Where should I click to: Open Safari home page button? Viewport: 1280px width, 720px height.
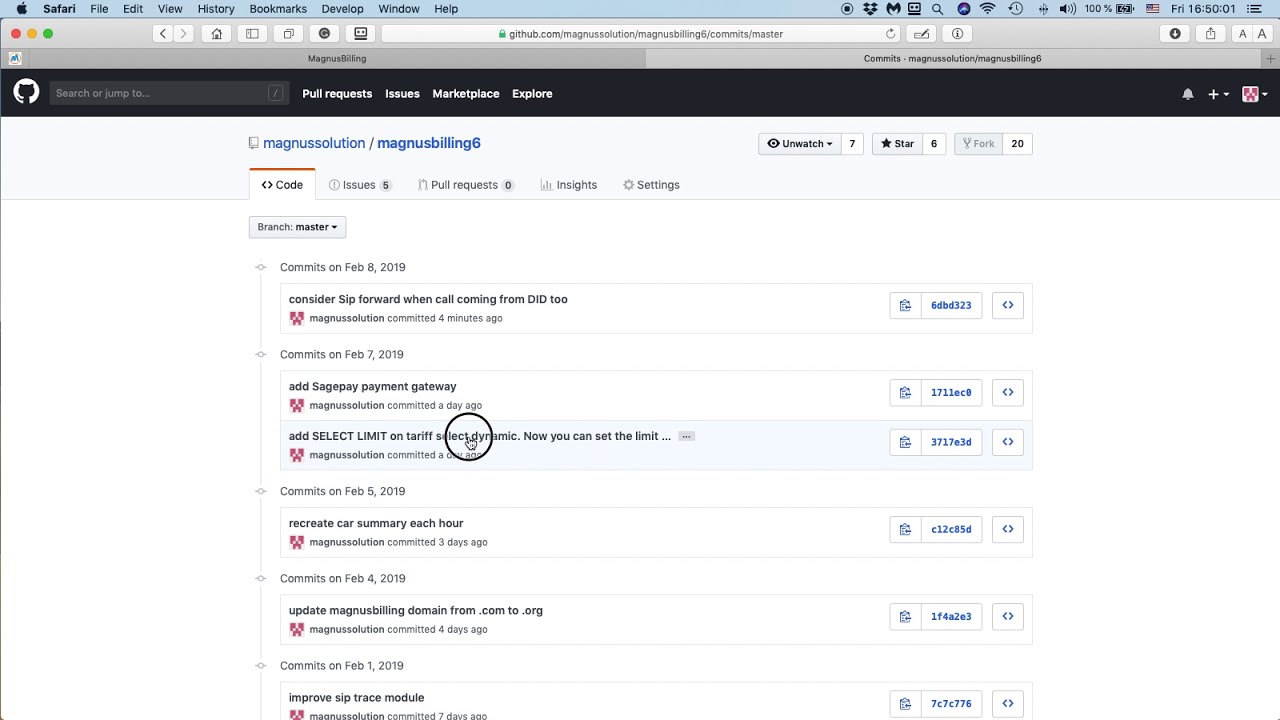coord(216,33)
